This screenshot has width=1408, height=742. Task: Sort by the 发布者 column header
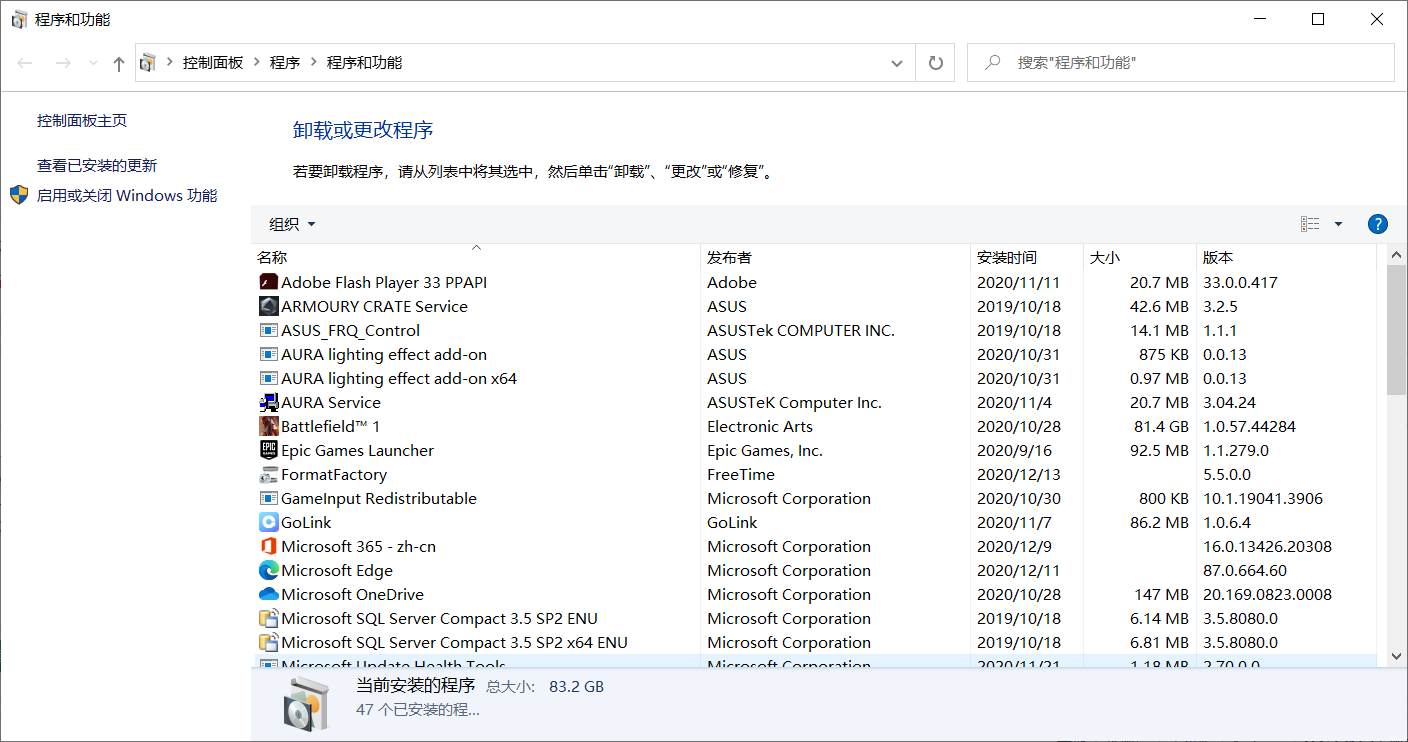tap(836, 257)
